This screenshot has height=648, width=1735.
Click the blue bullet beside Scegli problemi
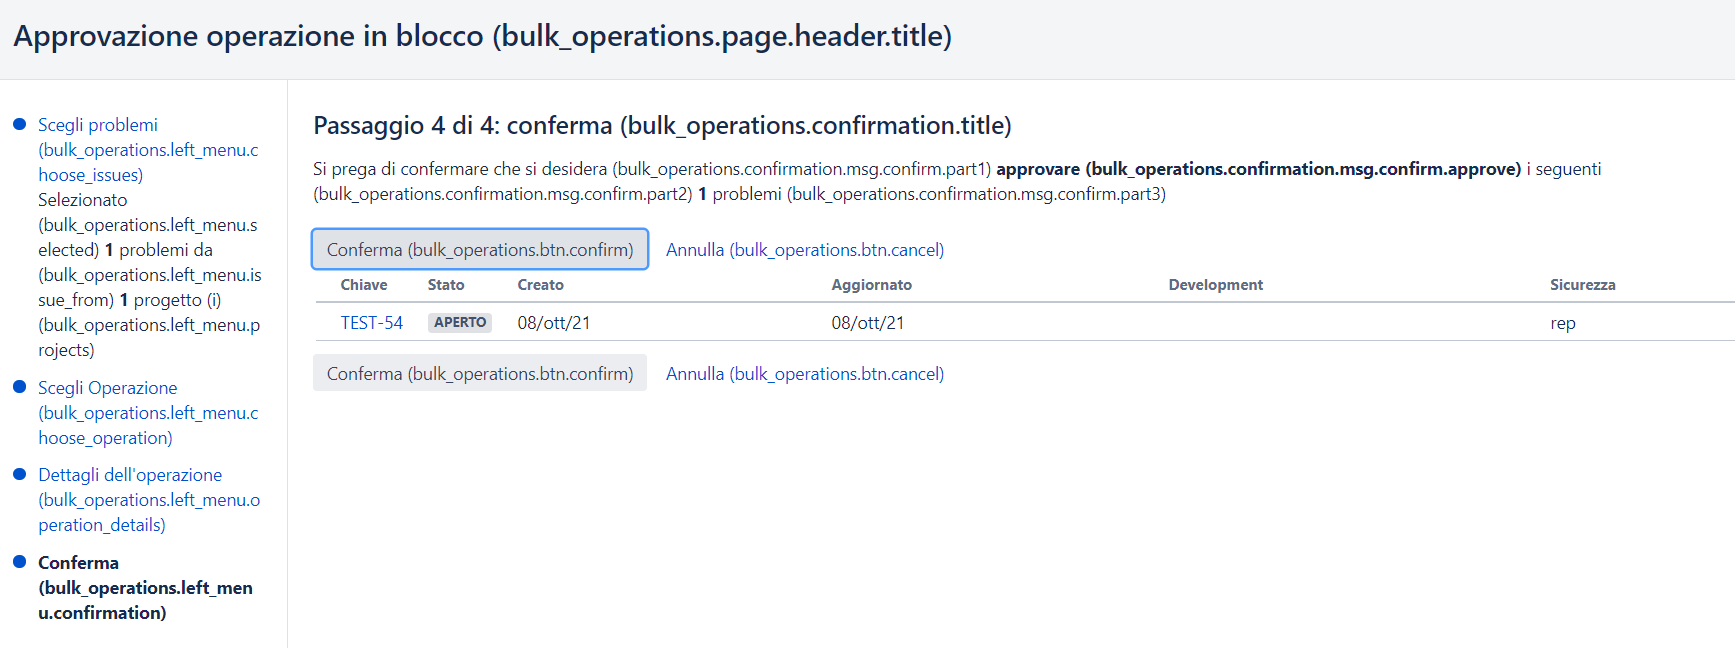point(19,125)
